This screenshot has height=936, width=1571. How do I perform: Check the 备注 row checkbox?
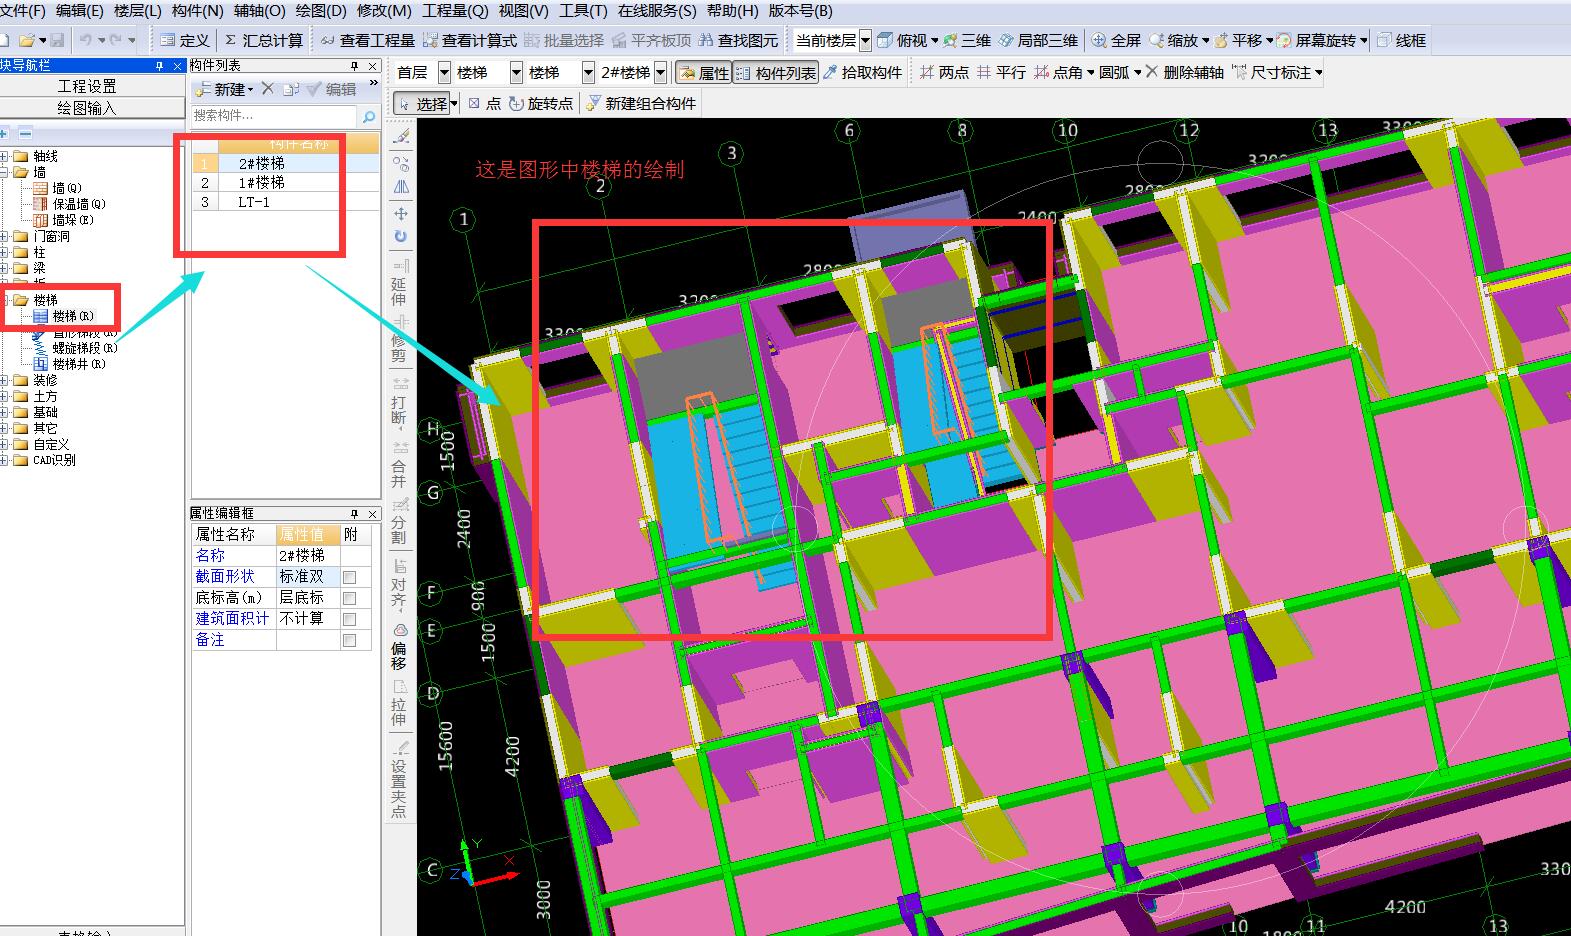tap(349, 640)
